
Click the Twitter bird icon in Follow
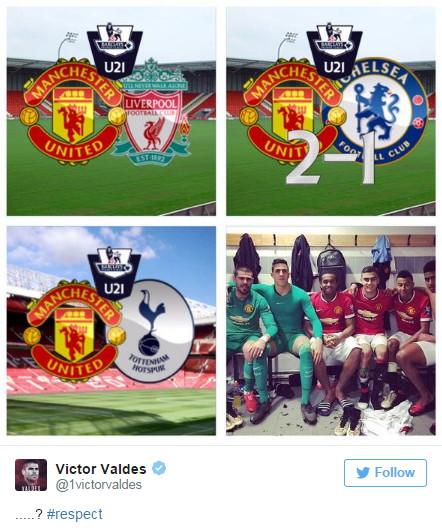pos(363,473)
